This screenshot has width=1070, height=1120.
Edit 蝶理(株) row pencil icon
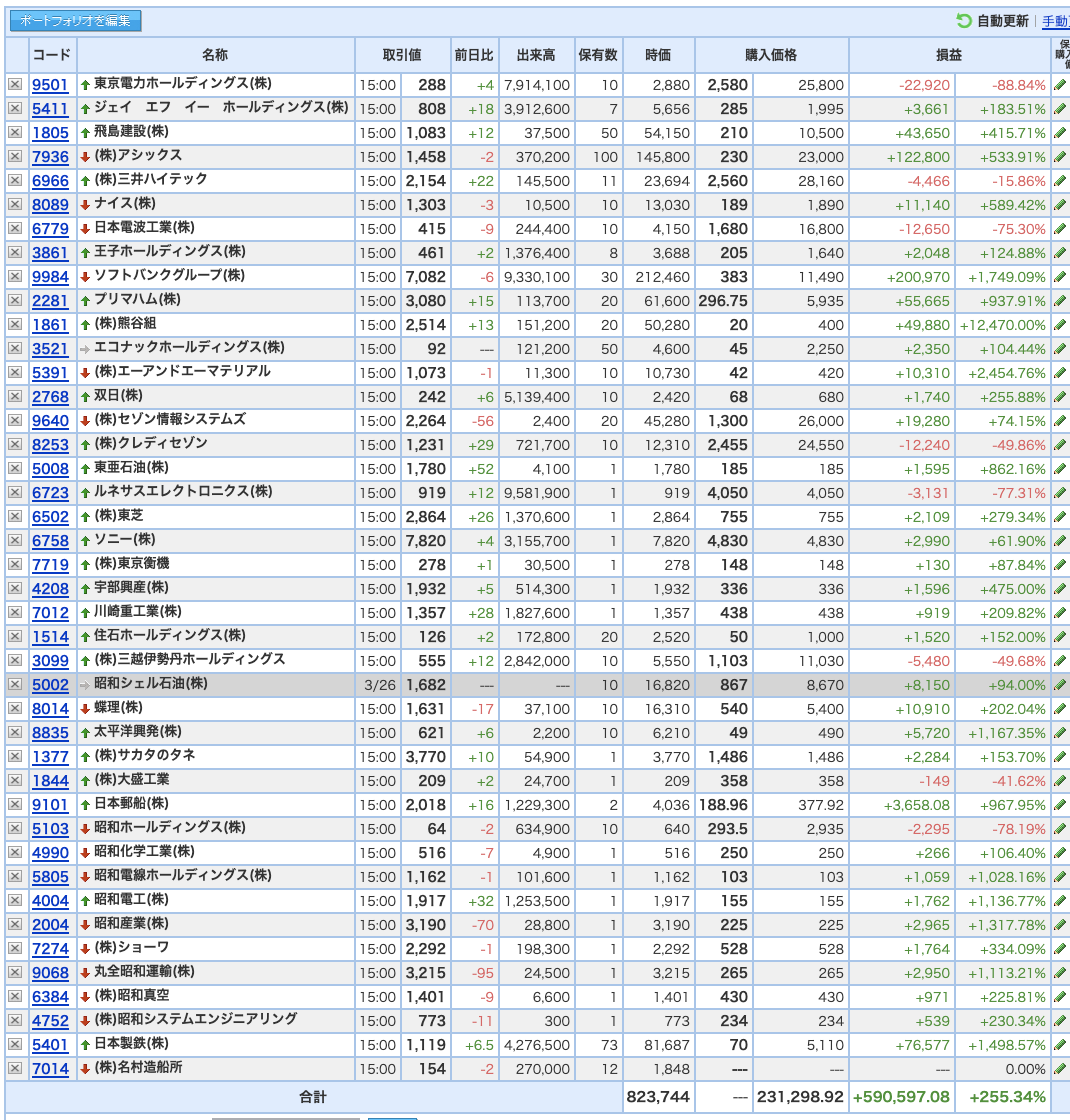tap(1060, 709)
